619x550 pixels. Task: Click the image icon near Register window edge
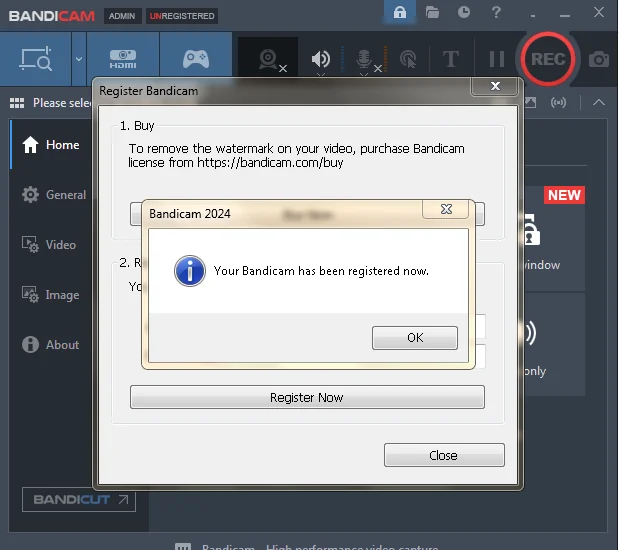[x=531, y=103]
